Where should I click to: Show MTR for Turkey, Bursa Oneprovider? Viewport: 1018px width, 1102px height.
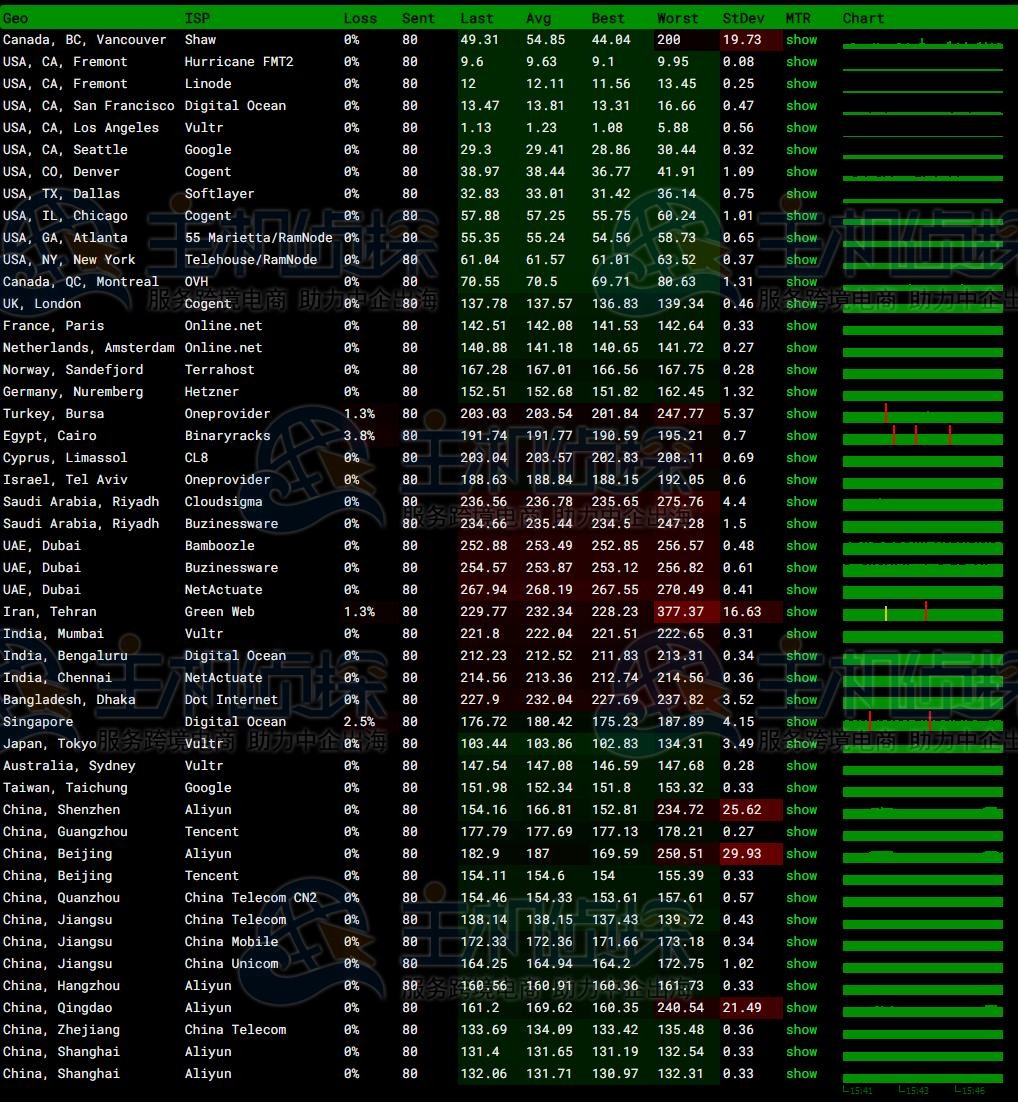click(801, 414)
